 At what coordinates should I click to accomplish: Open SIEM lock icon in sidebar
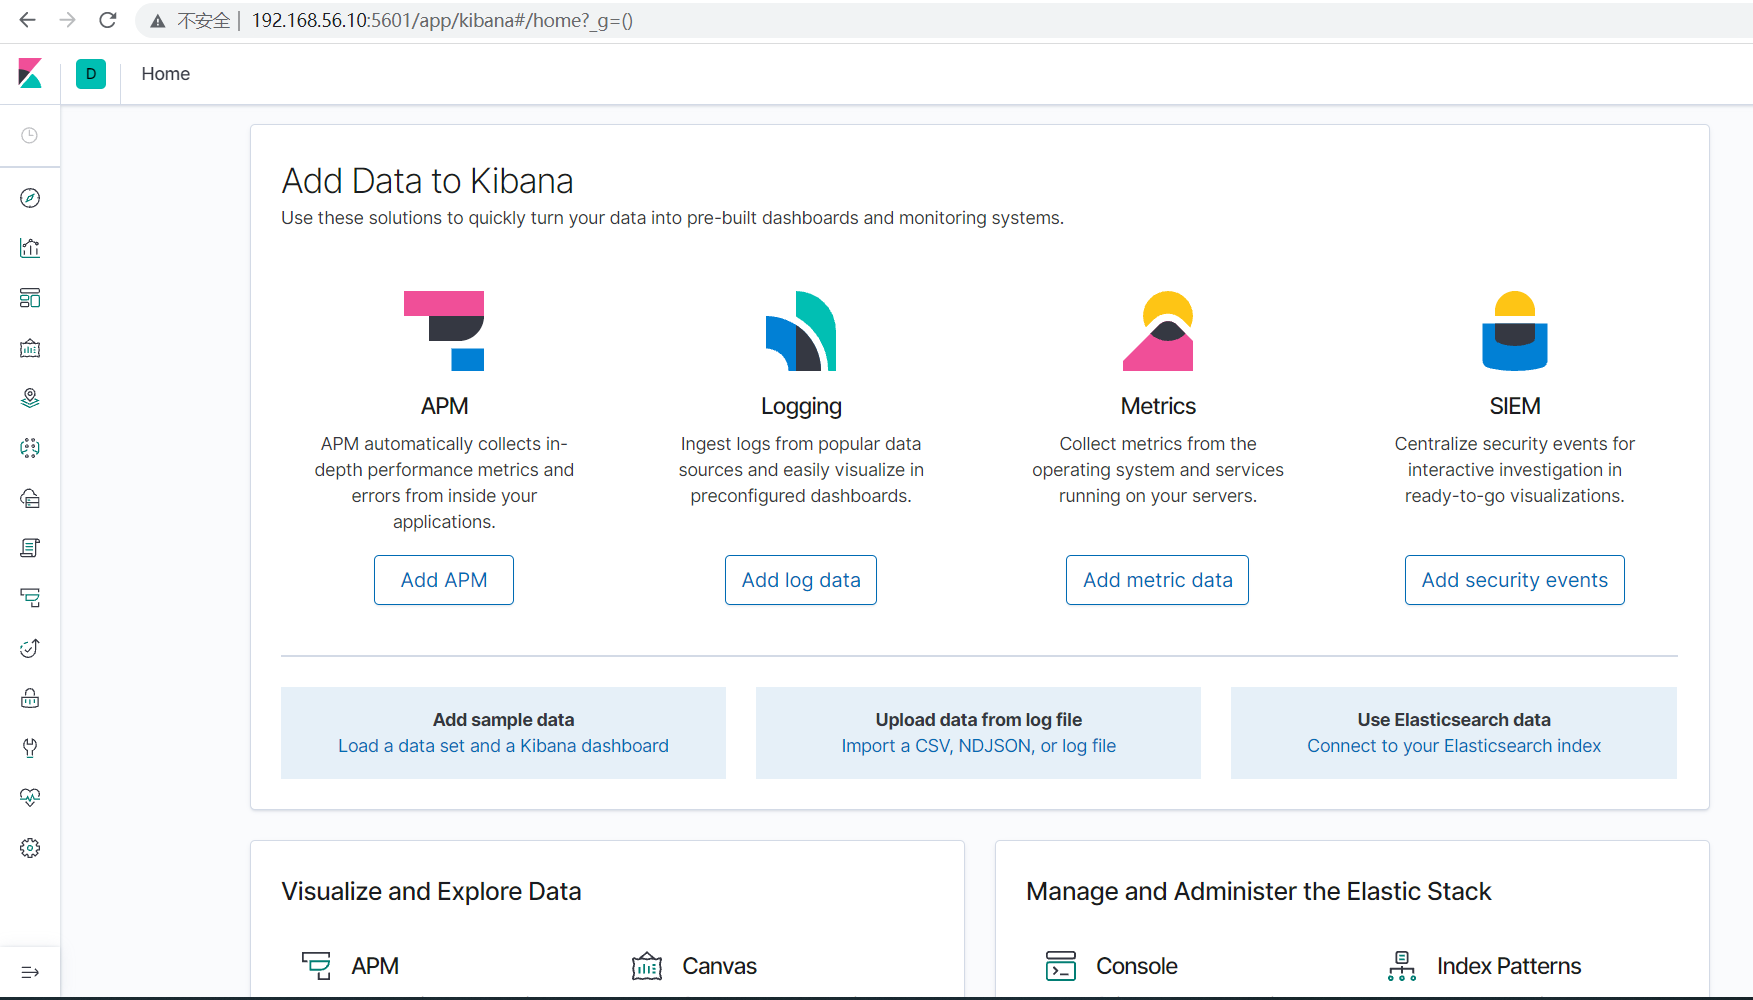coord(30,698)
